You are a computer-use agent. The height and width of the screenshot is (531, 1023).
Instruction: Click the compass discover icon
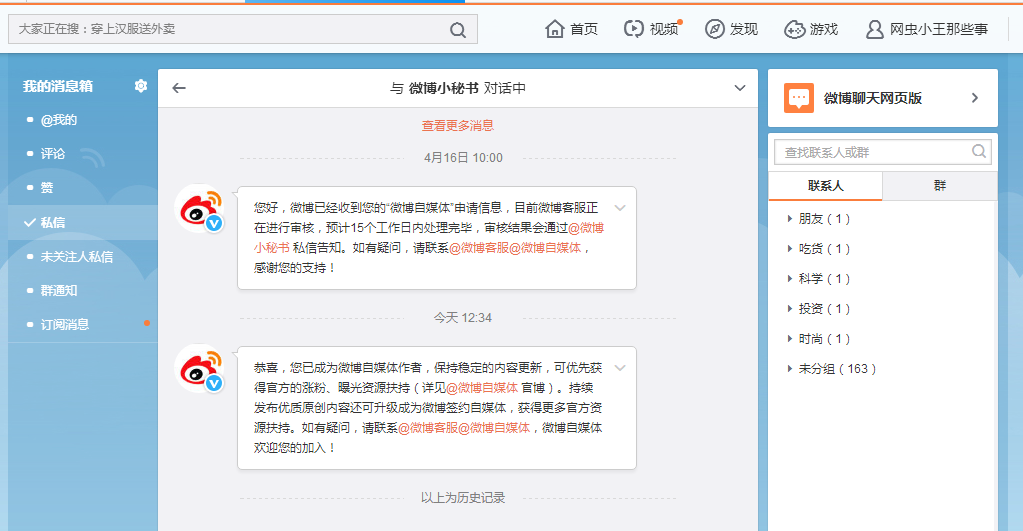(x=714, y=29)
